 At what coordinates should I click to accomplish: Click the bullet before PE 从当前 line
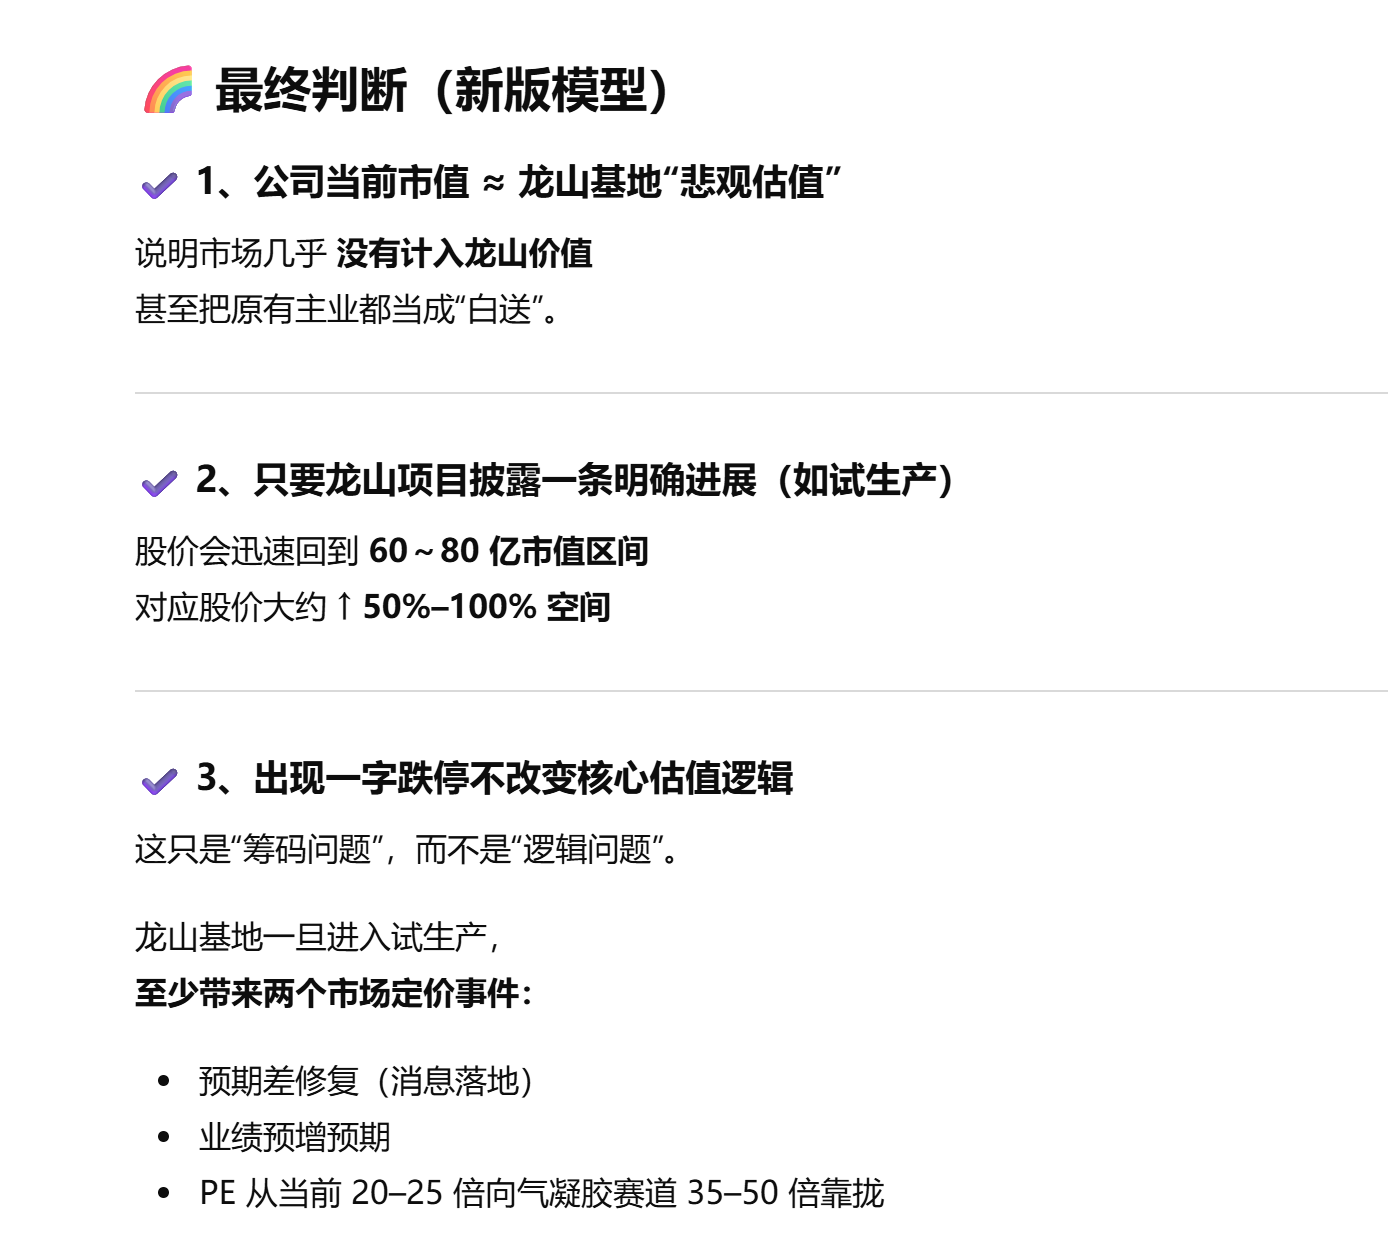pos(164,1193)
